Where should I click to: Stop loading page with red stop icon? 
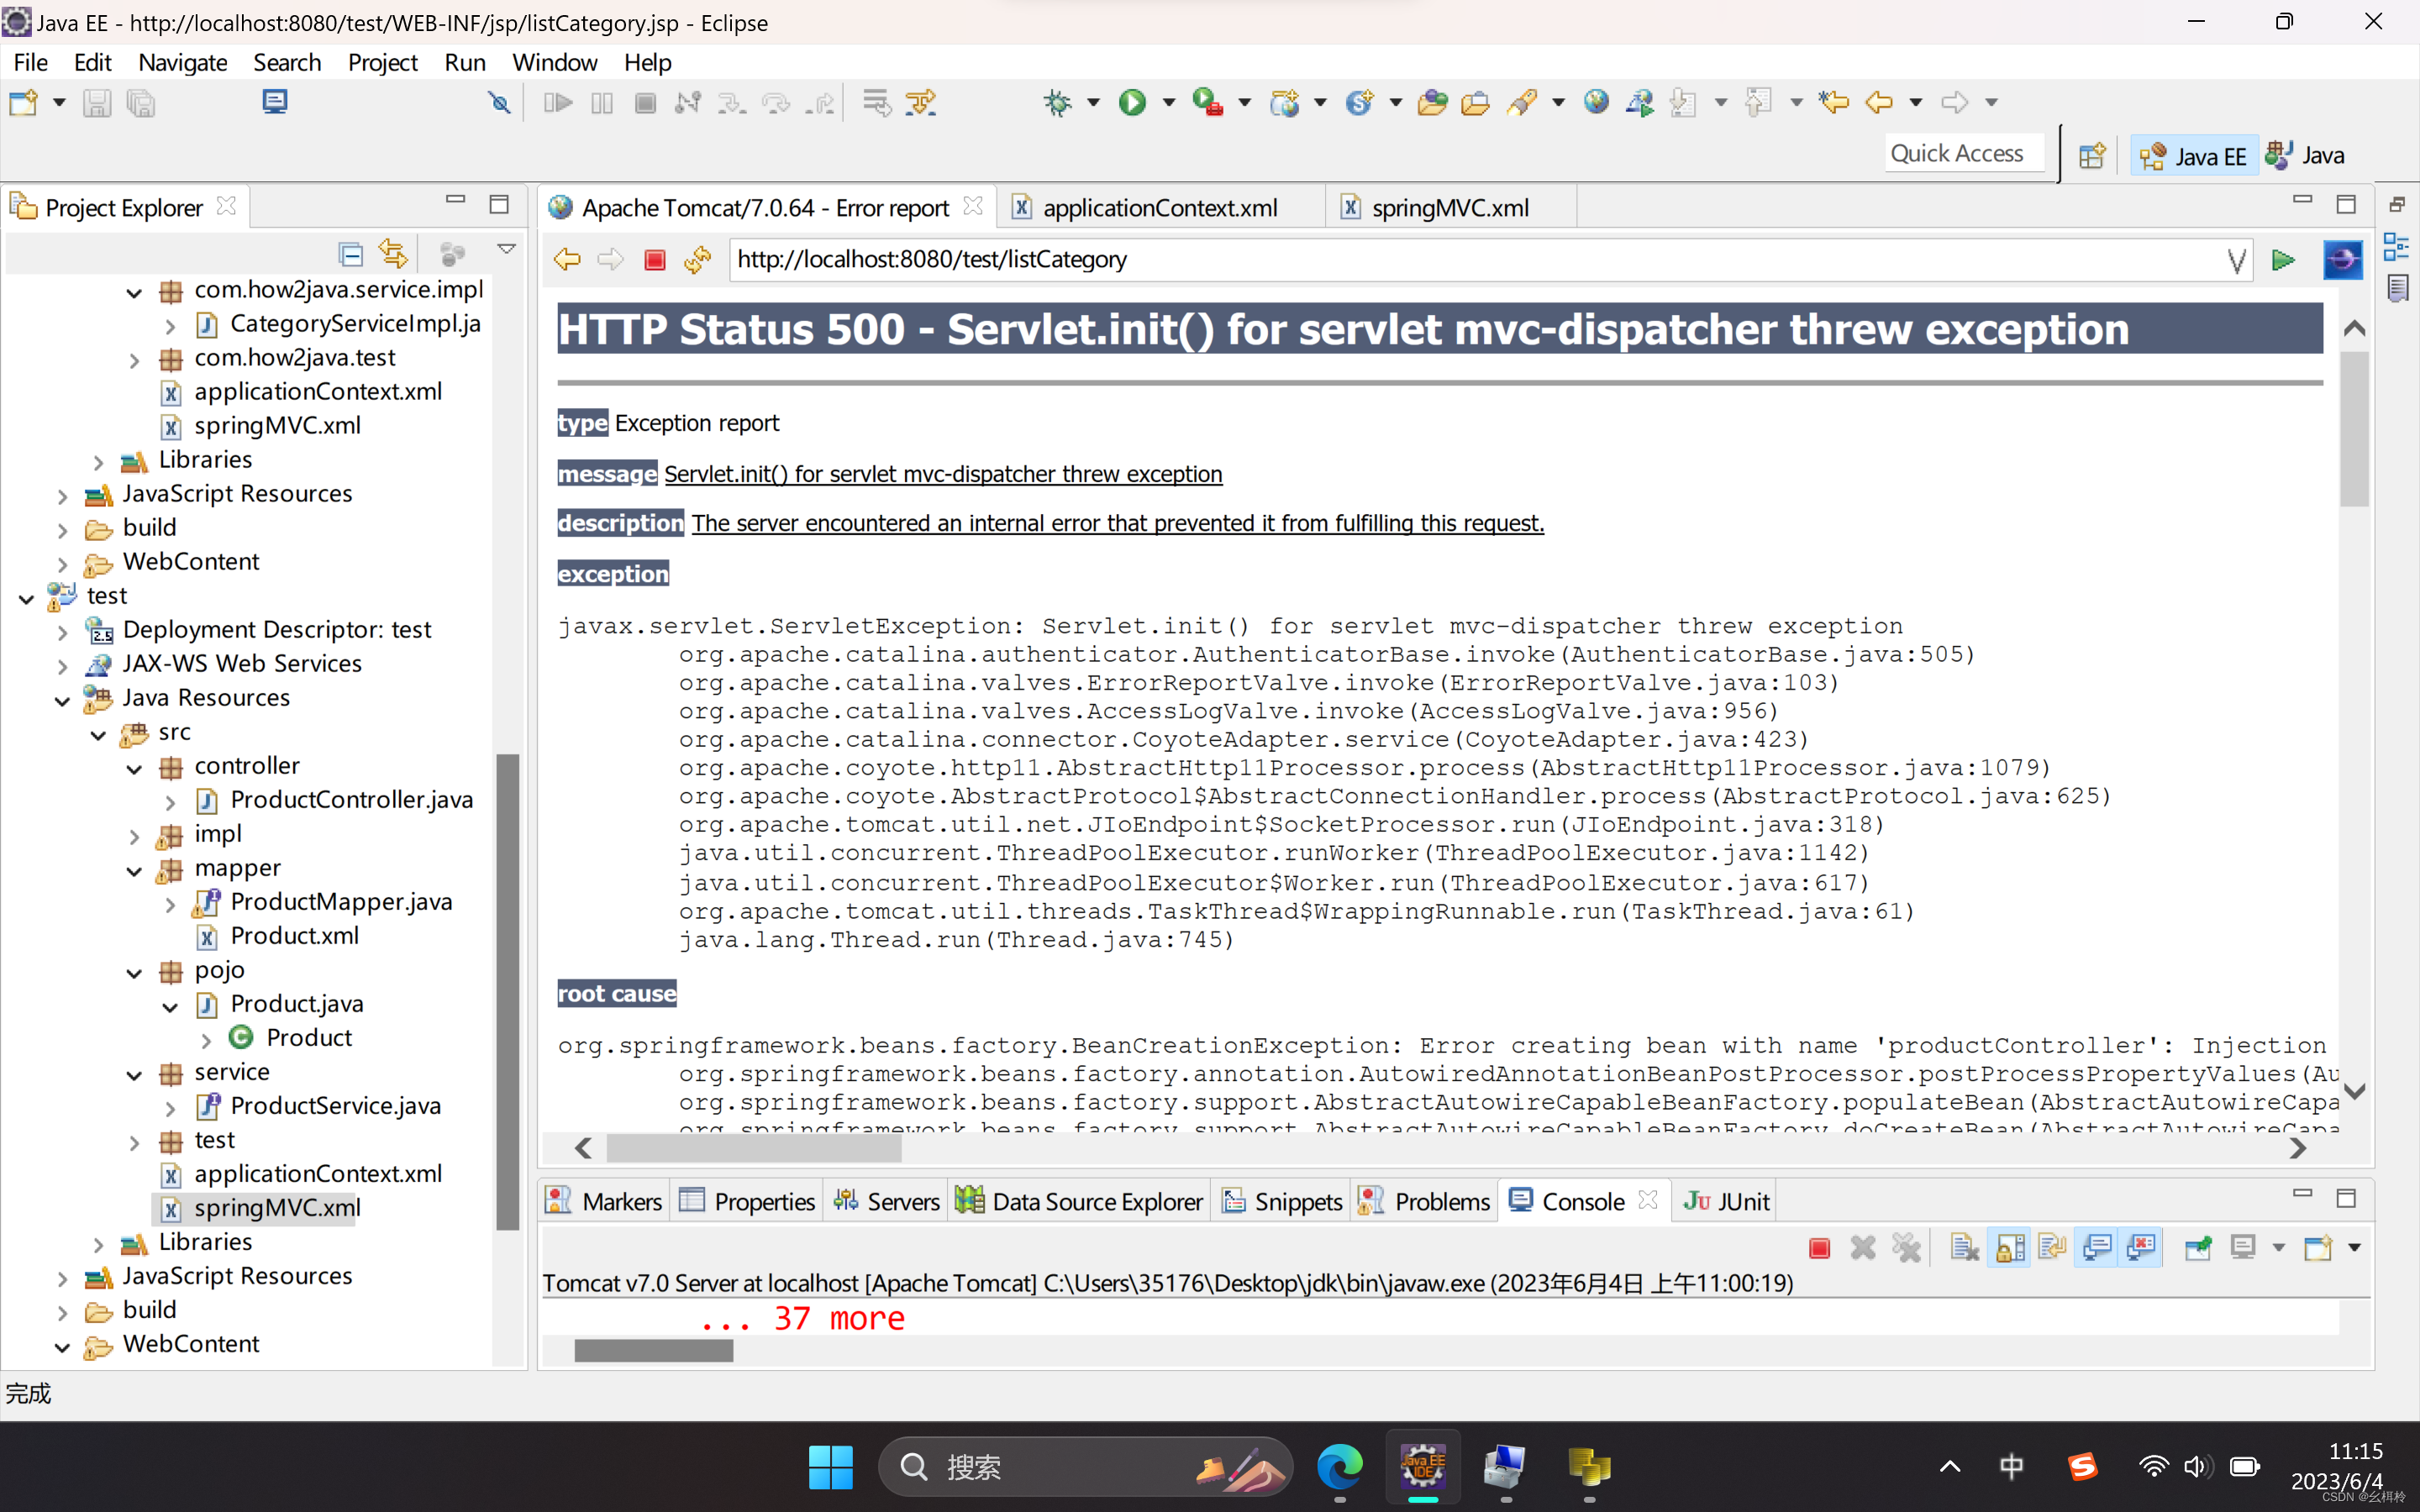click(654, 260)
